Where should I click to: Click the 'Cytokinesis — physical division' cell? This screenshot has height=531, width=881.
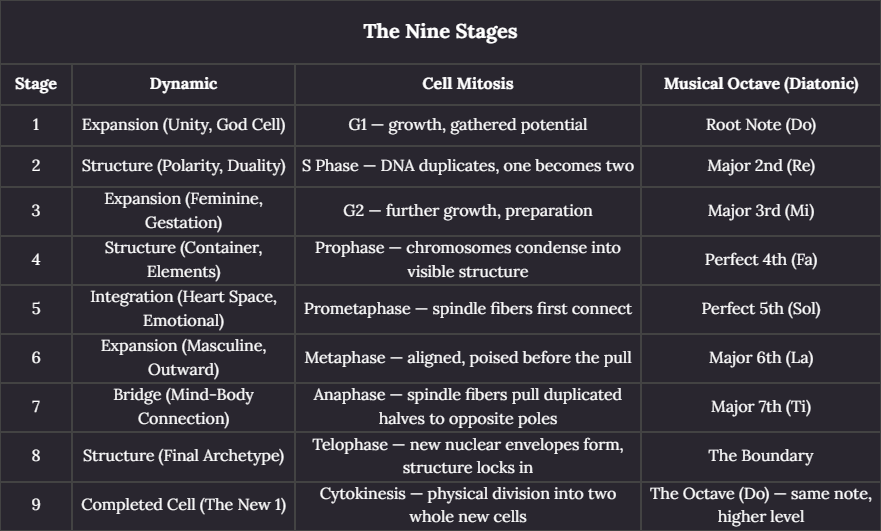(467, 505)
